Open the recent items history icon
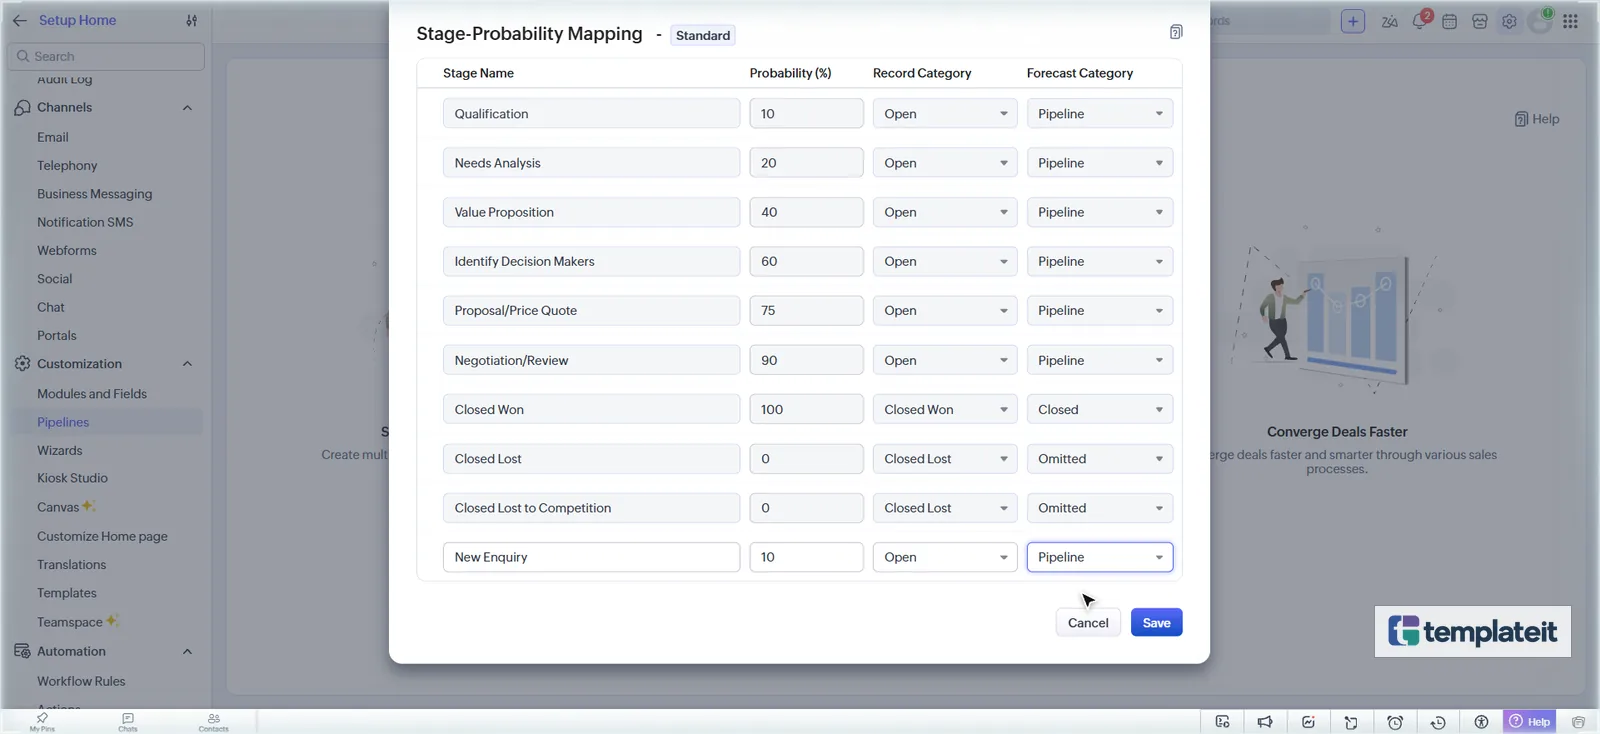Viewport: 1600px width, 734px height. 1438,722
